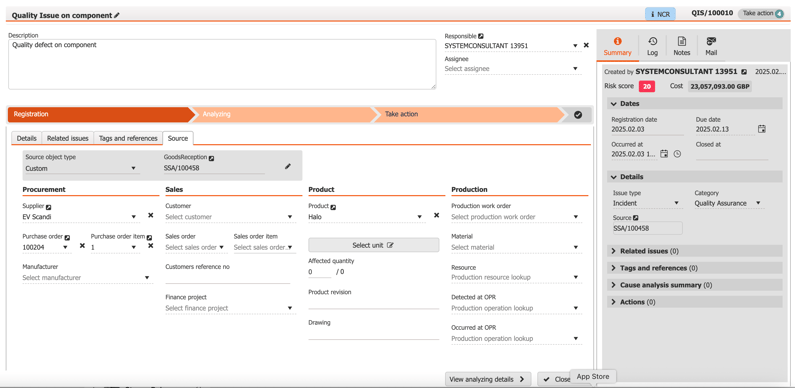Open creator link icon next to SYSTEMCONSULTANT 13951
795x388 pixels.
pos(744,72)
